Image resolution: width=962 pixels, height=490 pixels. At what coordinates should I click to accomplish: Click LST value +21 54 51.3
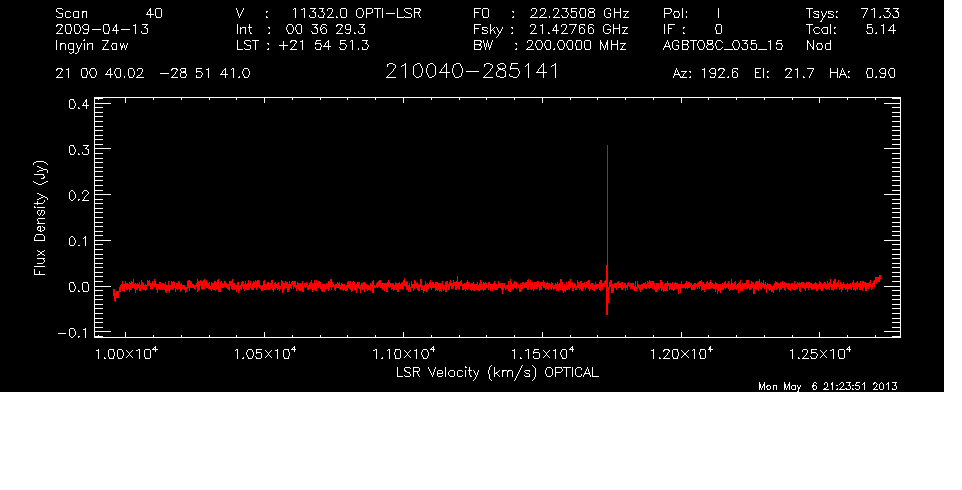(324, 45)
